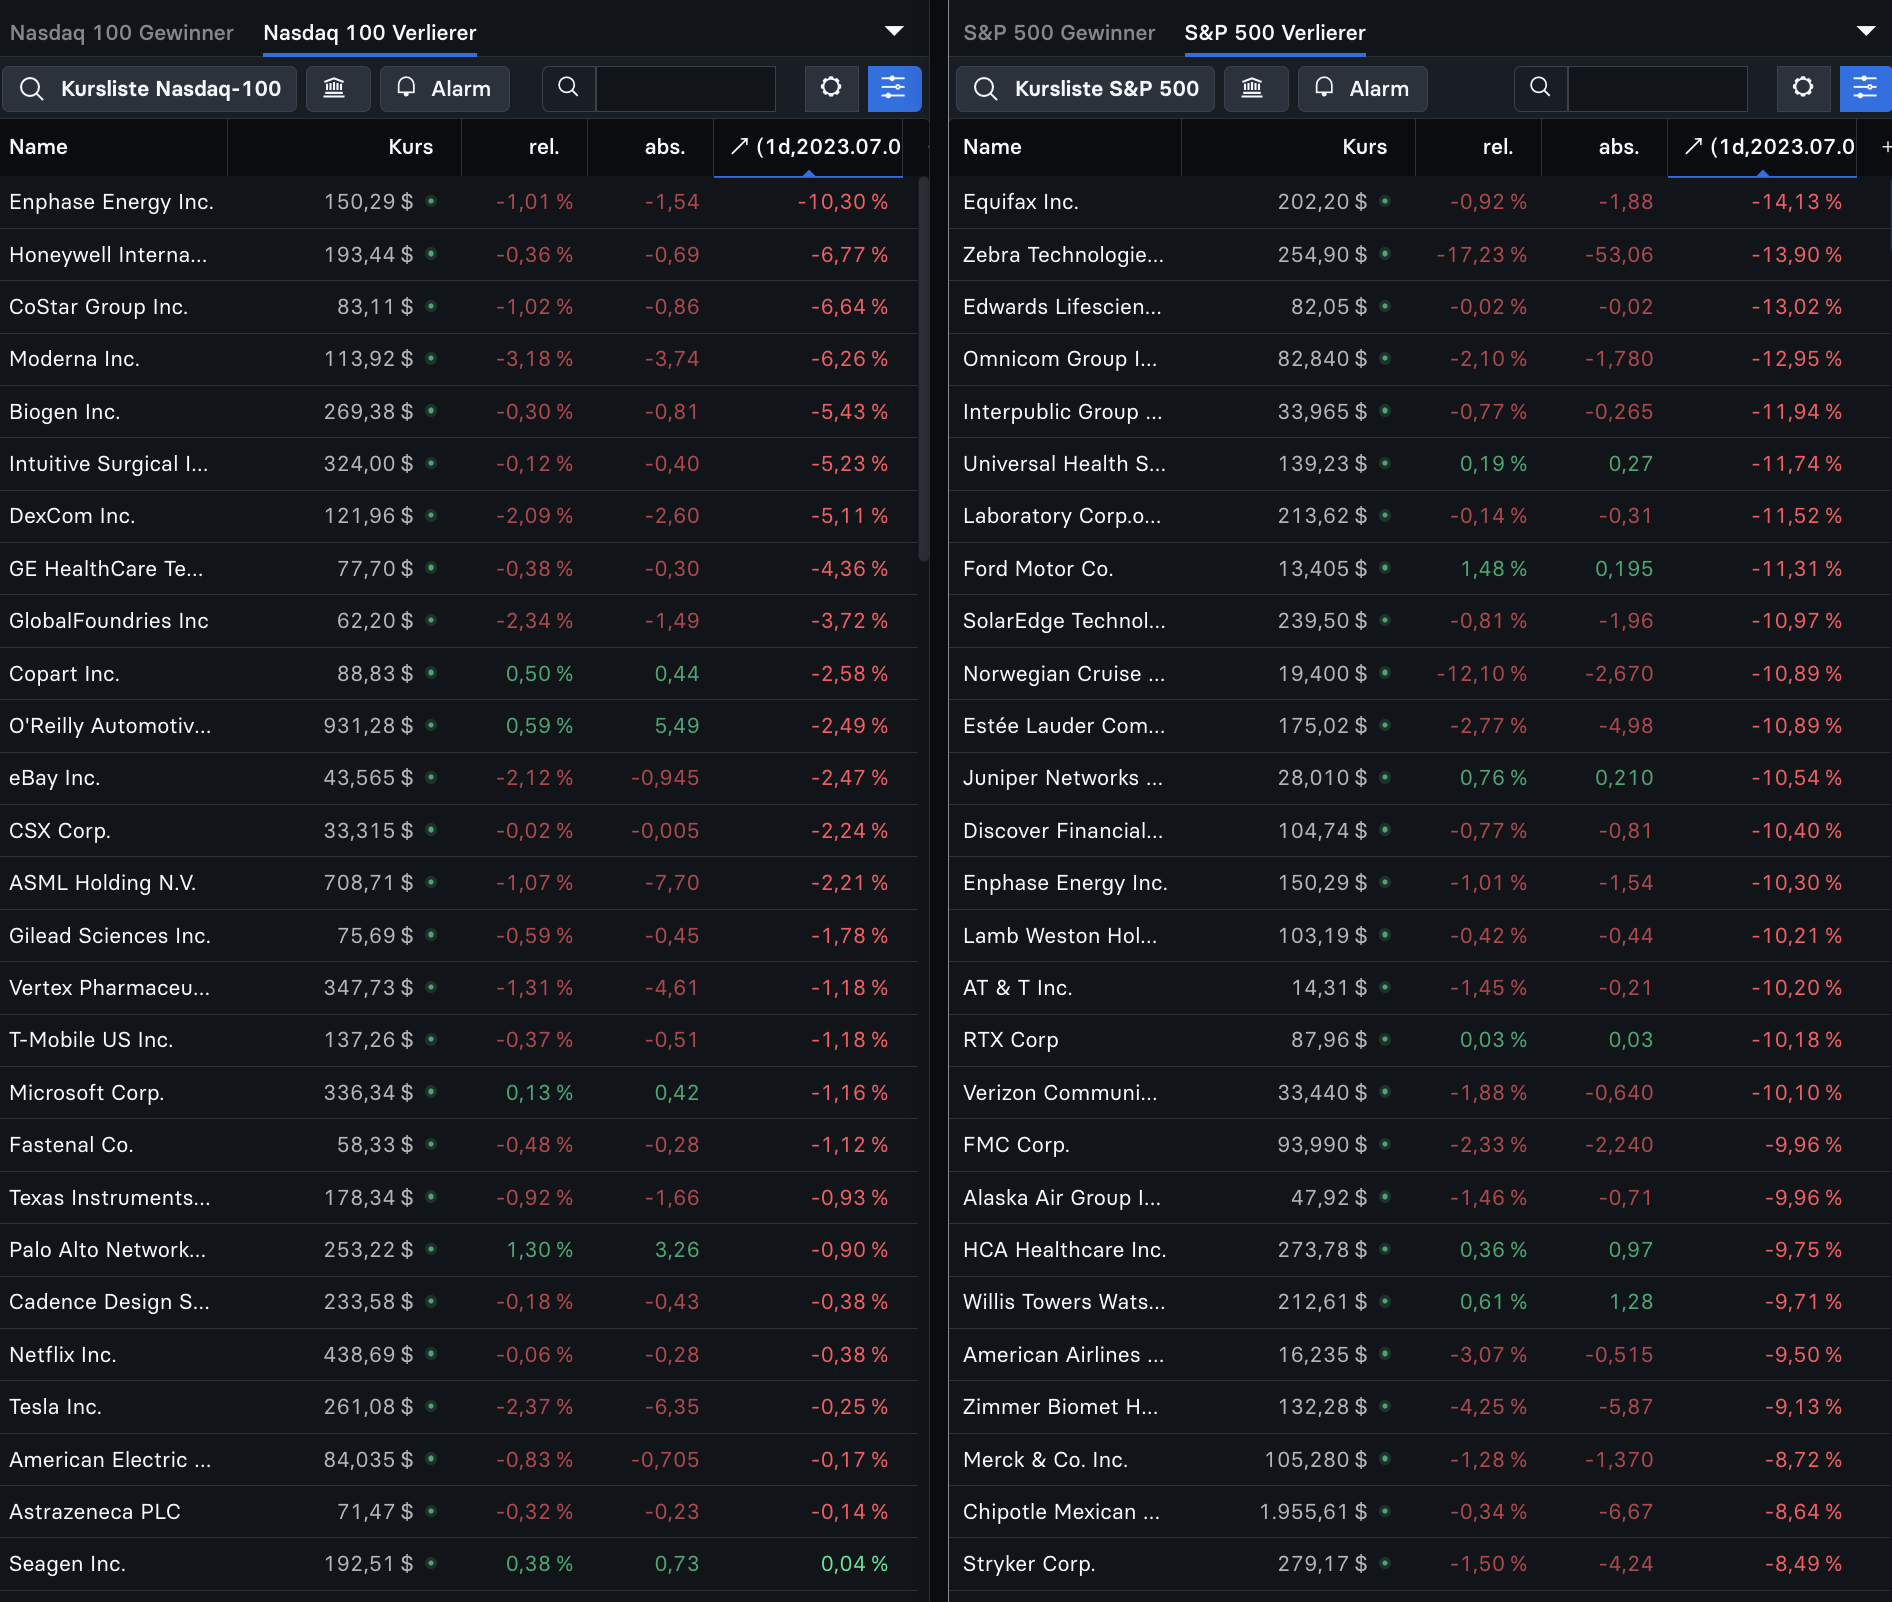Open Enphase Energy Inc. in S&P 500 list
The height and width of the screenshot is (1602, 1892).
[1420, 883]
